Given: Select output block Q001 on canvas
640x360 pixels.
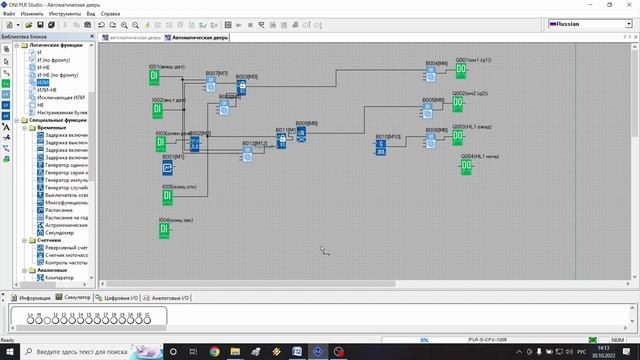Looking at the screenshot, I should tap(461, 71).
